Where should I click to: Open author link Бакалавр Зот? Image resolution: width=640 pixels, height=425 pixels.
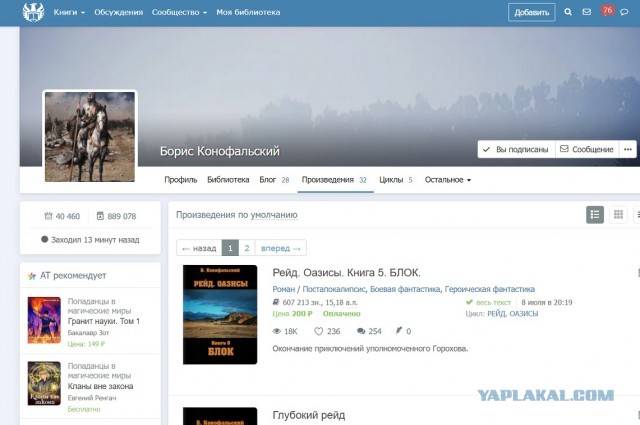(88, 333)
